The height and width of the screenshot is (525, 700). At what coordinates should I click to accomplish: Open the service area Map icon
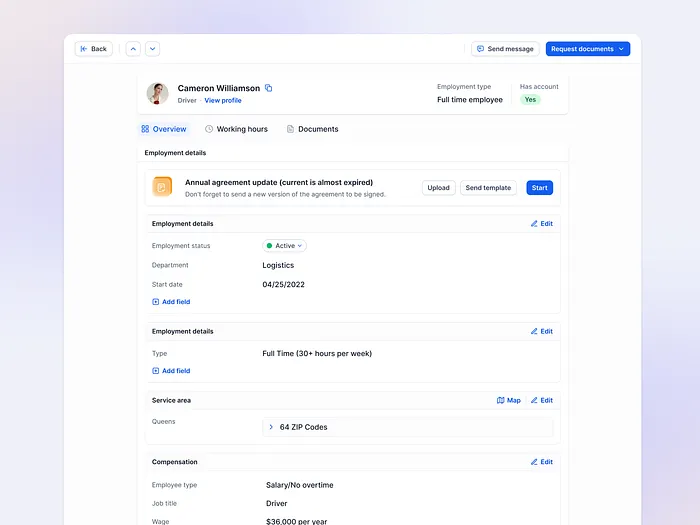pyautogui.click(x=501, y=400)
